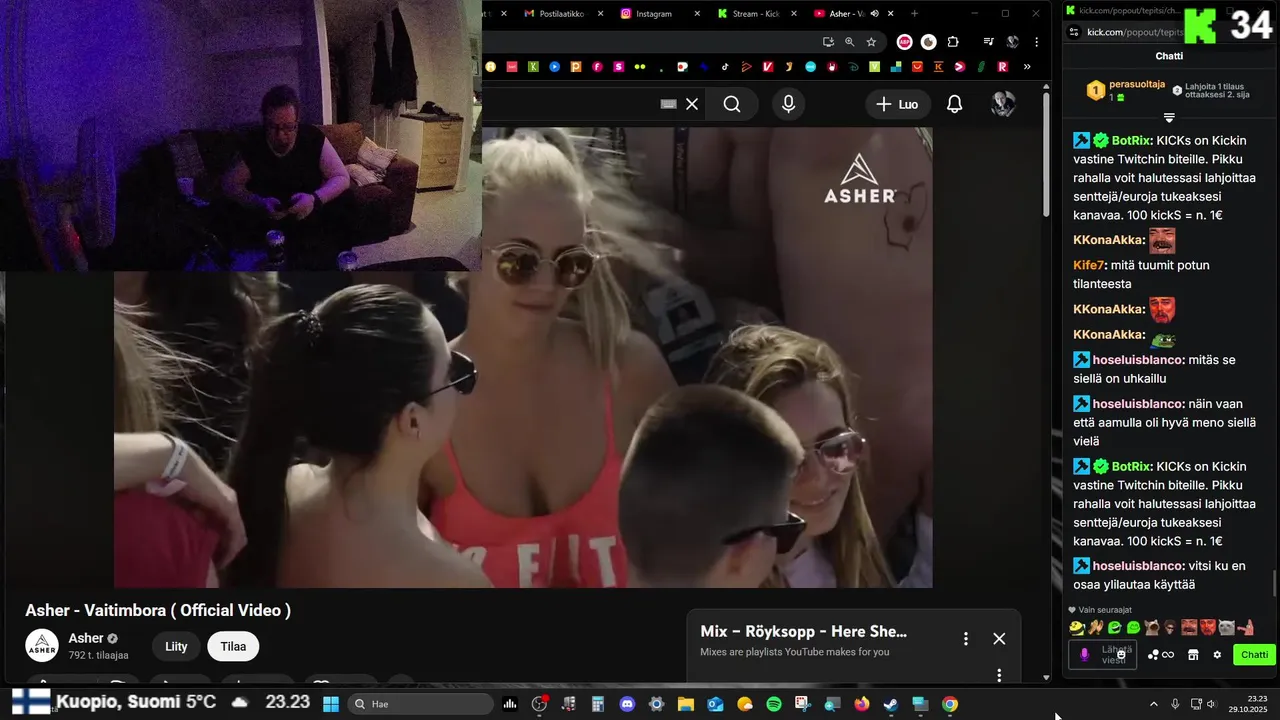The width and height of the screenshot is (1280, 720).
Task: Send message with green Chatti button
Action: pyautogui.click(x=1254, y=655)
